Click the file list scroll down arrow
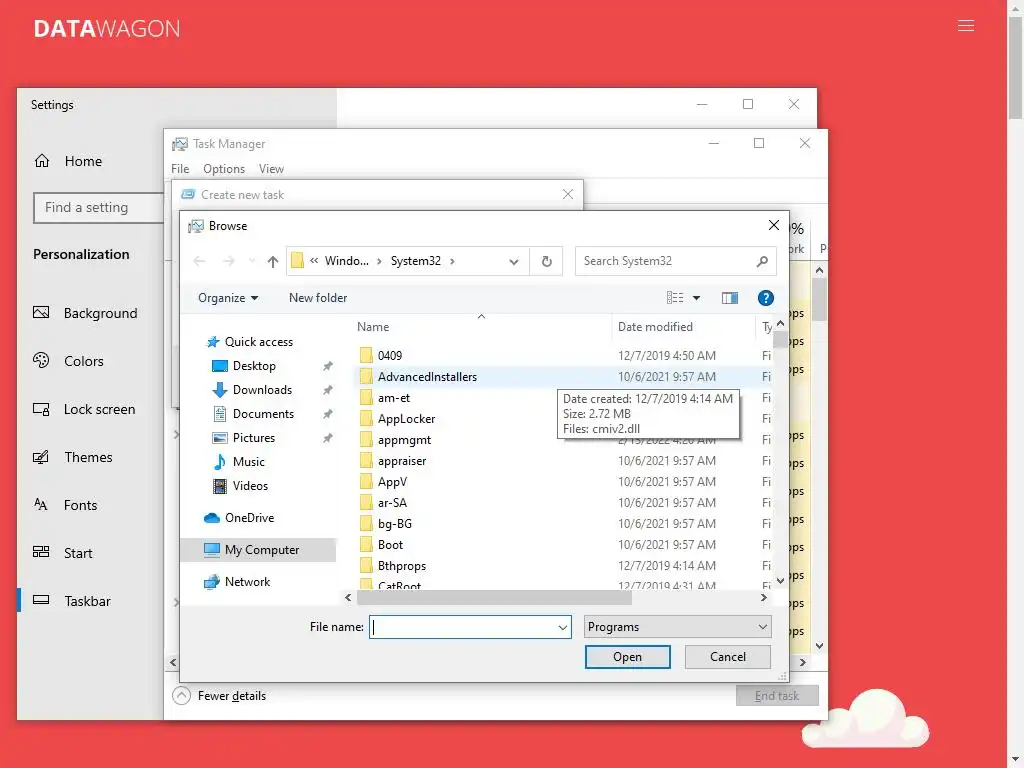Viewport: 1024px width, 768px height. coord(780,581)
